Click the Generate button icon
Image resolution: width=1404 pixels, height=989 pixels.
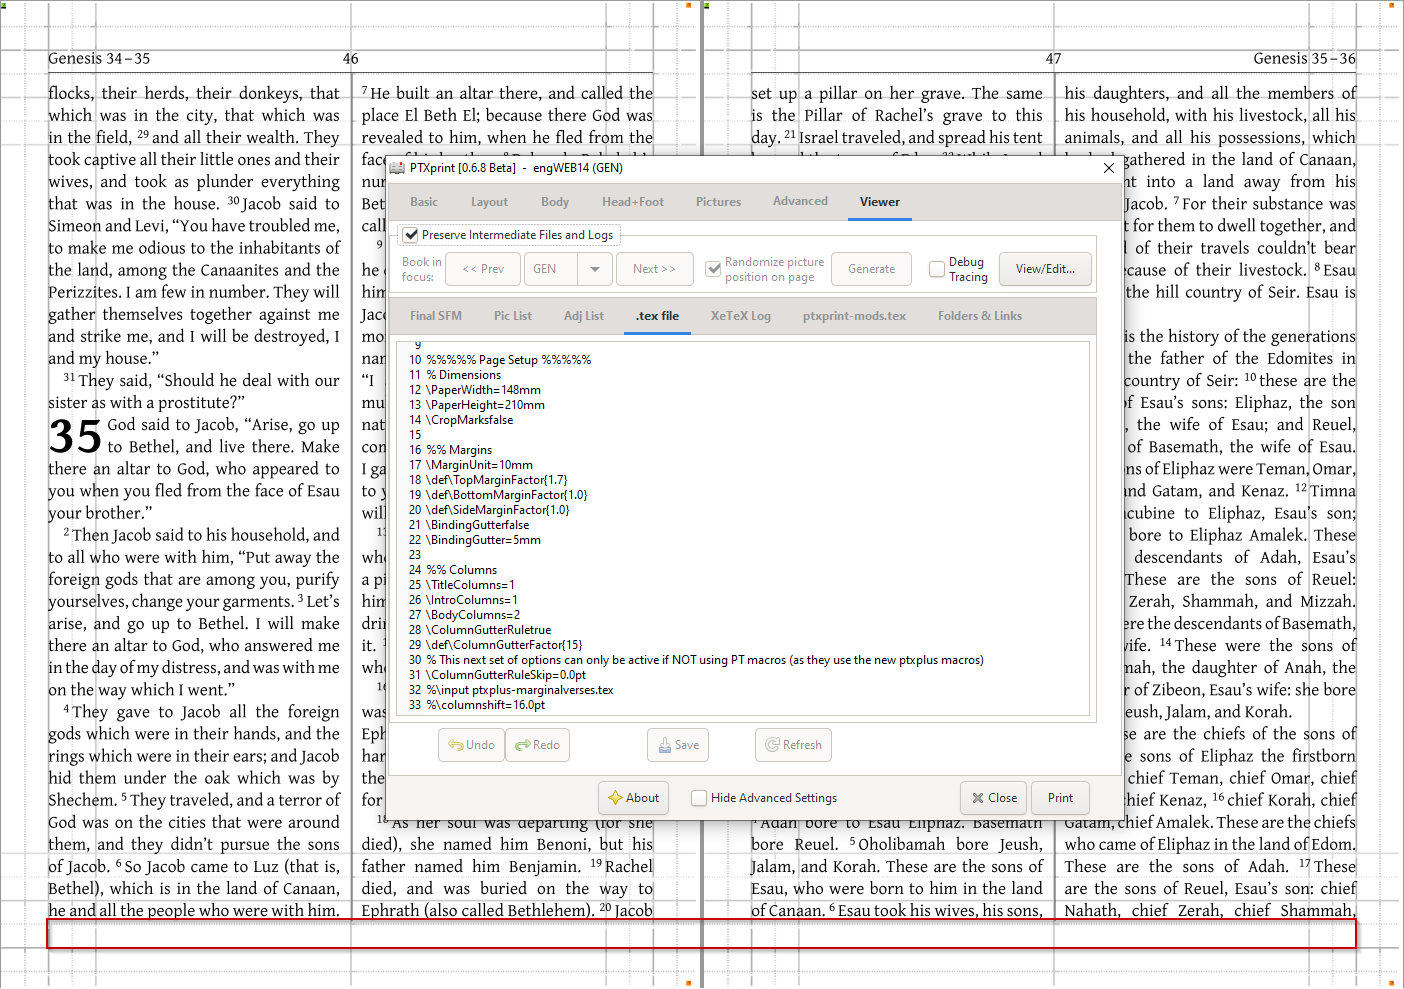[871, 269]
